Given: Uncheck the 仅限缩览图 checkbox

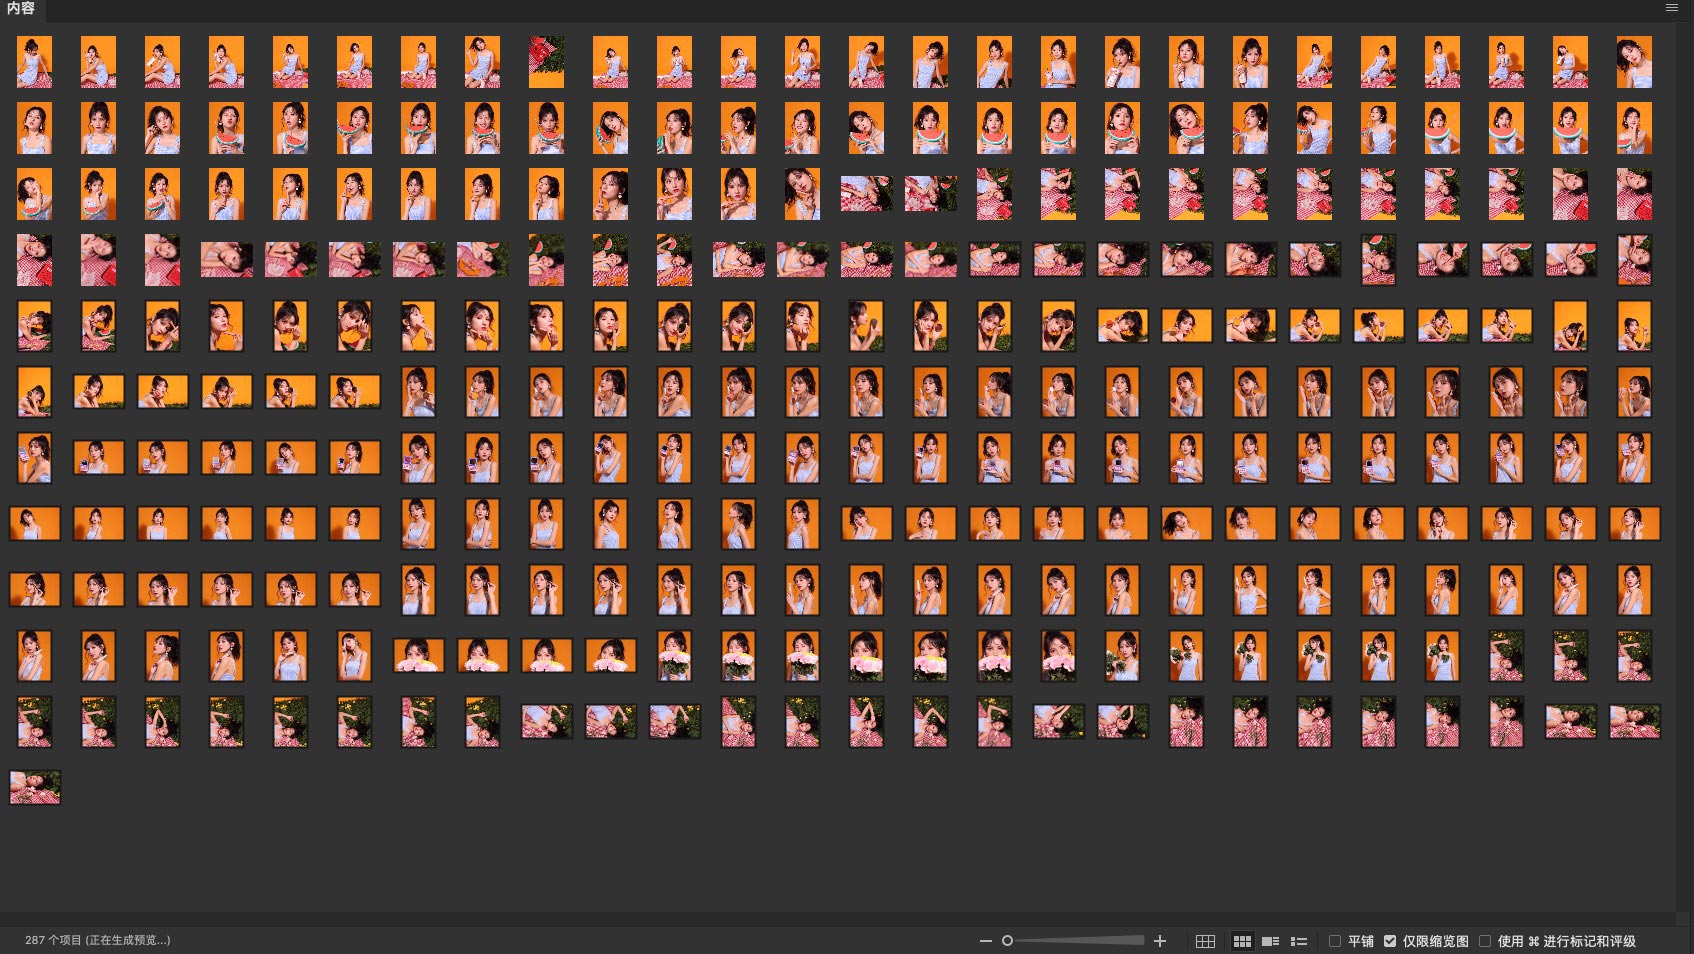Looking at the screenshot, I should tap(1390, 941).
